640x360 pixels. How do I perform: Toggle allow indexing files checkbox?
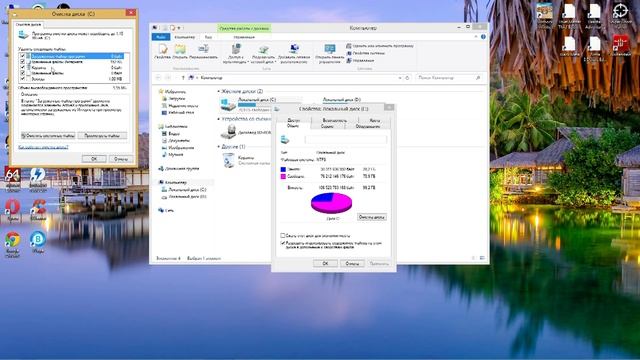pos(282,243)
